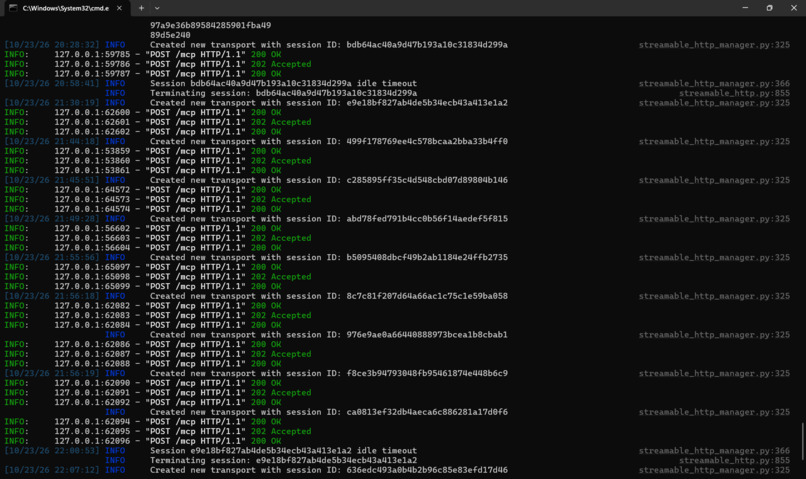Click the timestamp 21:55:56 log entry
This screenshot has height=479, width=806.
point(52,257)
